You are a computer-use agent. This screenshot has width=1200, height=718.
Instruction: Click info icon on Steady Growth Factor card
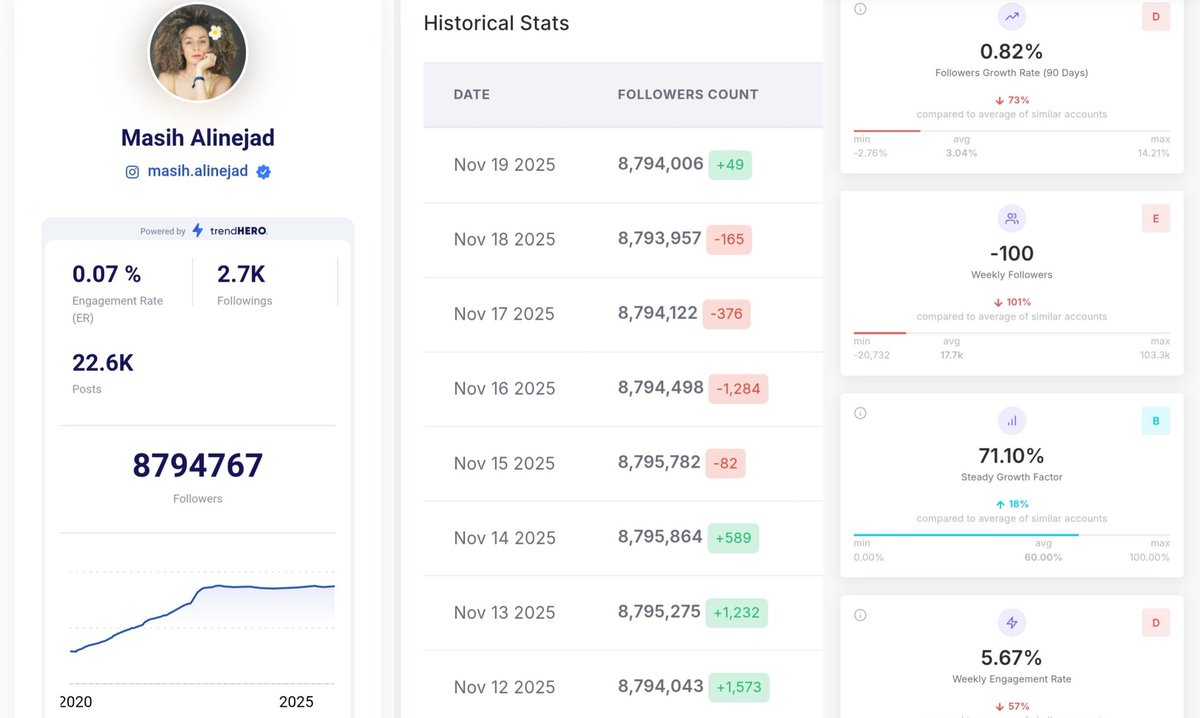(860, 413)
